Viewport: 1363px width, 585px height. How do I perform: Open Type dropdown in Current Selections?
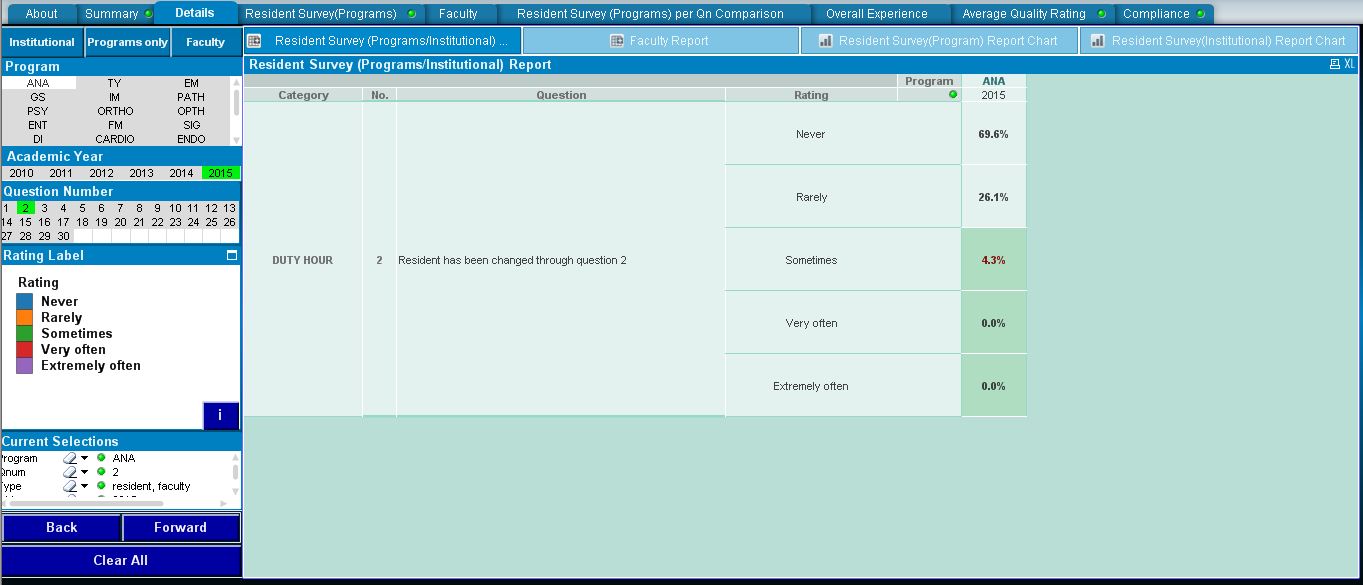[85, 486]
